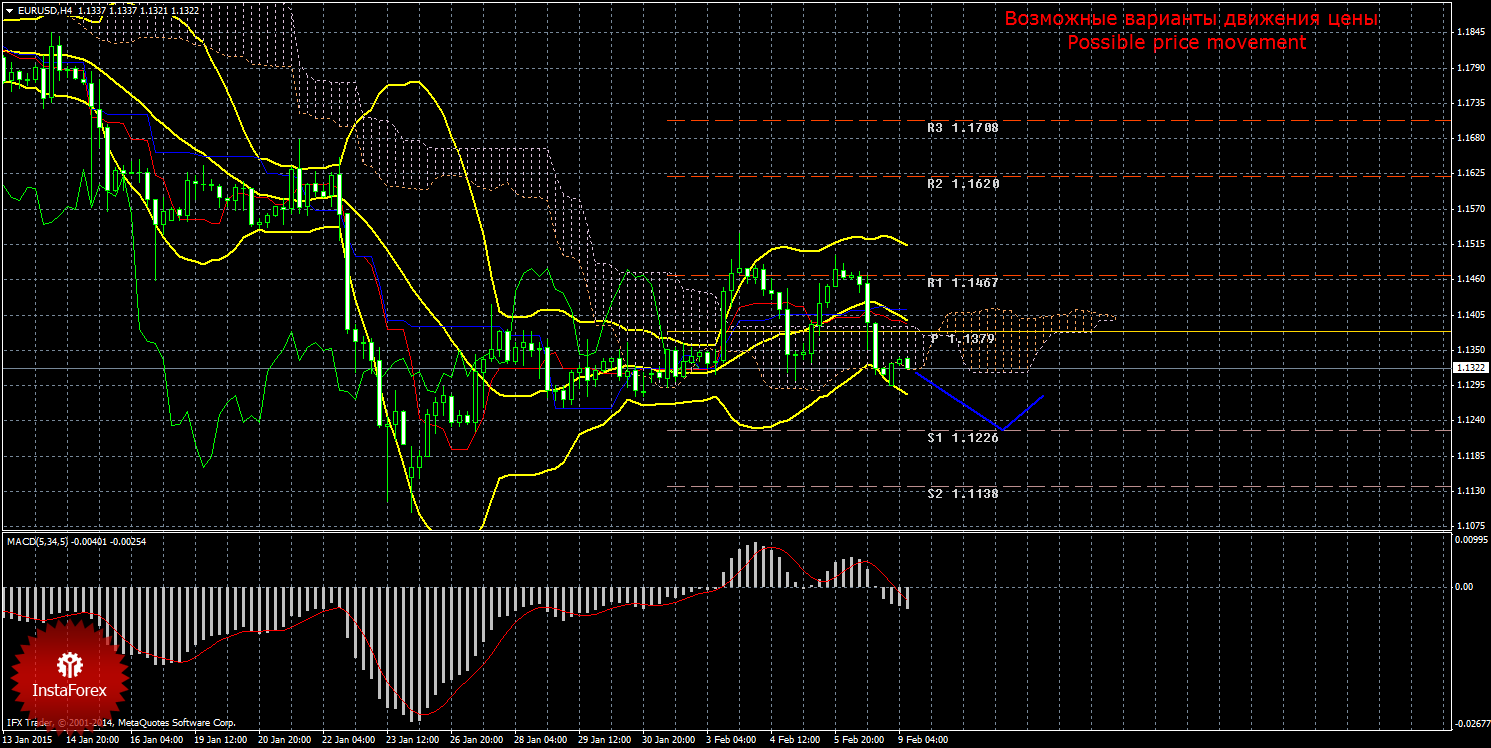Click the S1 1.1226 support label
1491x748 pixels.
click(962, 438)
